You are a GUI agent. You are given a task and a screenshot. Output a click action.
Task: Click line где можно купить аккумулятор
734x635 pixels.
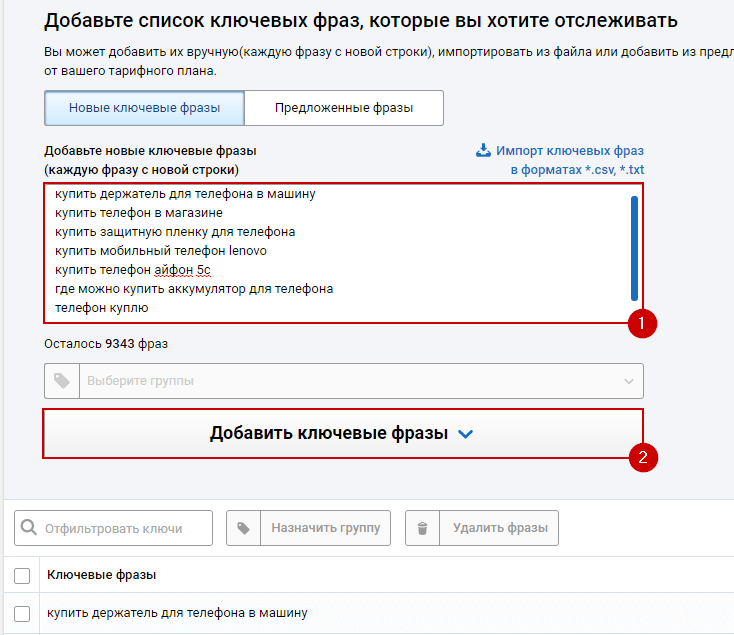pos(194,289)
